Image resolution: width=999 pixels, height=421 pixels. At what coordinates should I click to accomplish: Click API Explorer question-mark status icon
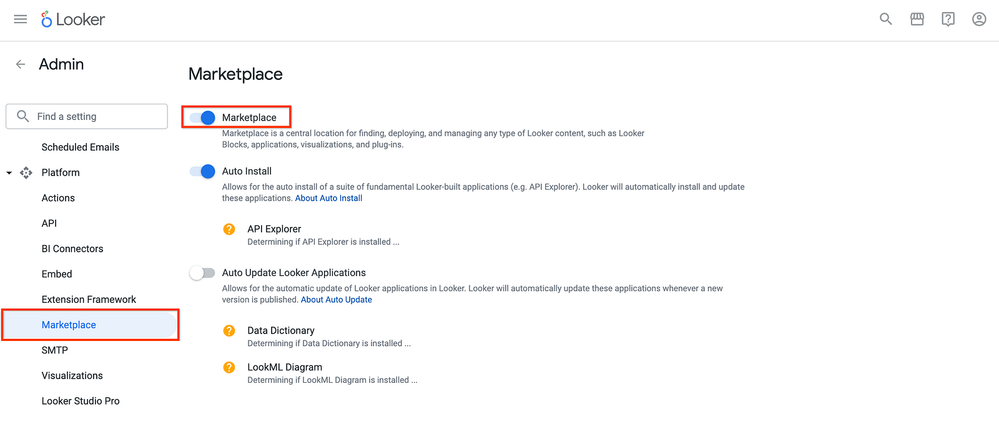pos(229,229)
